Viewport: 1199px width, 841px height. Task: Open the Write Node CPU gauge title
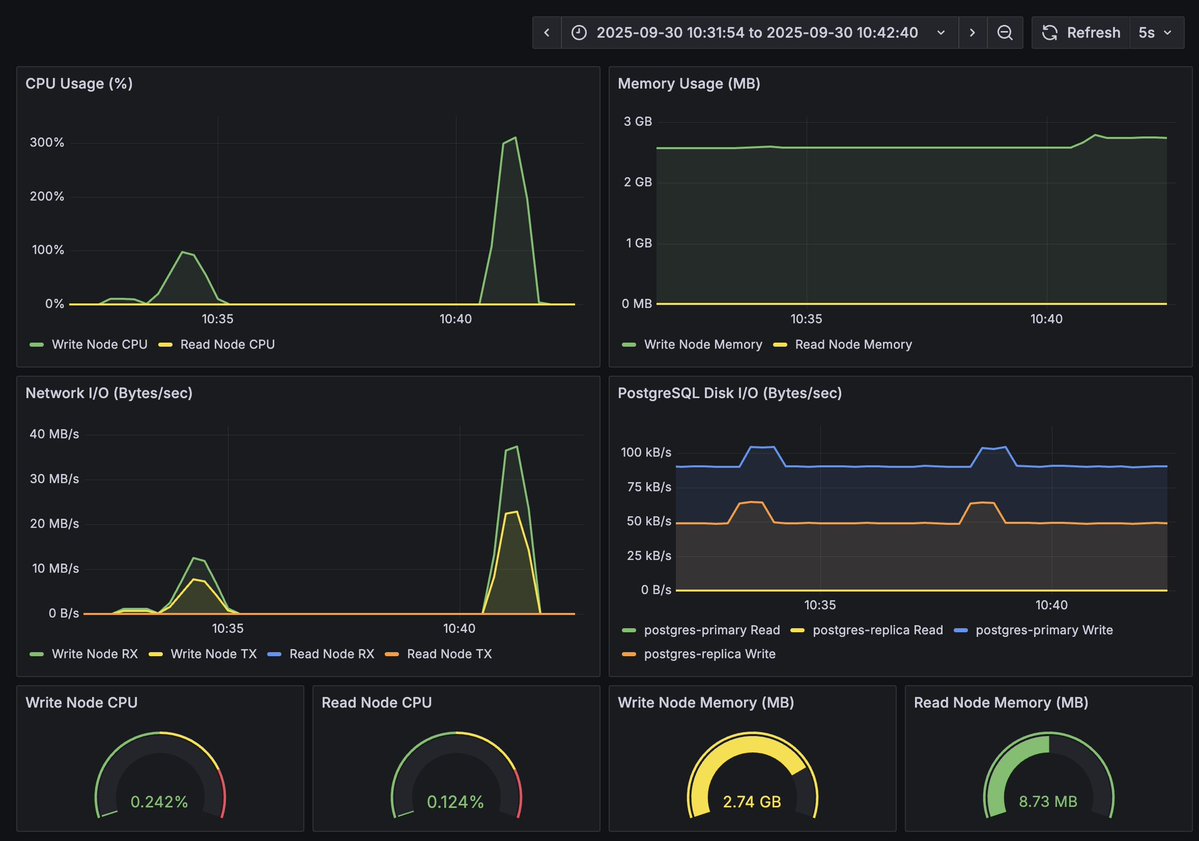pos(82,703)
